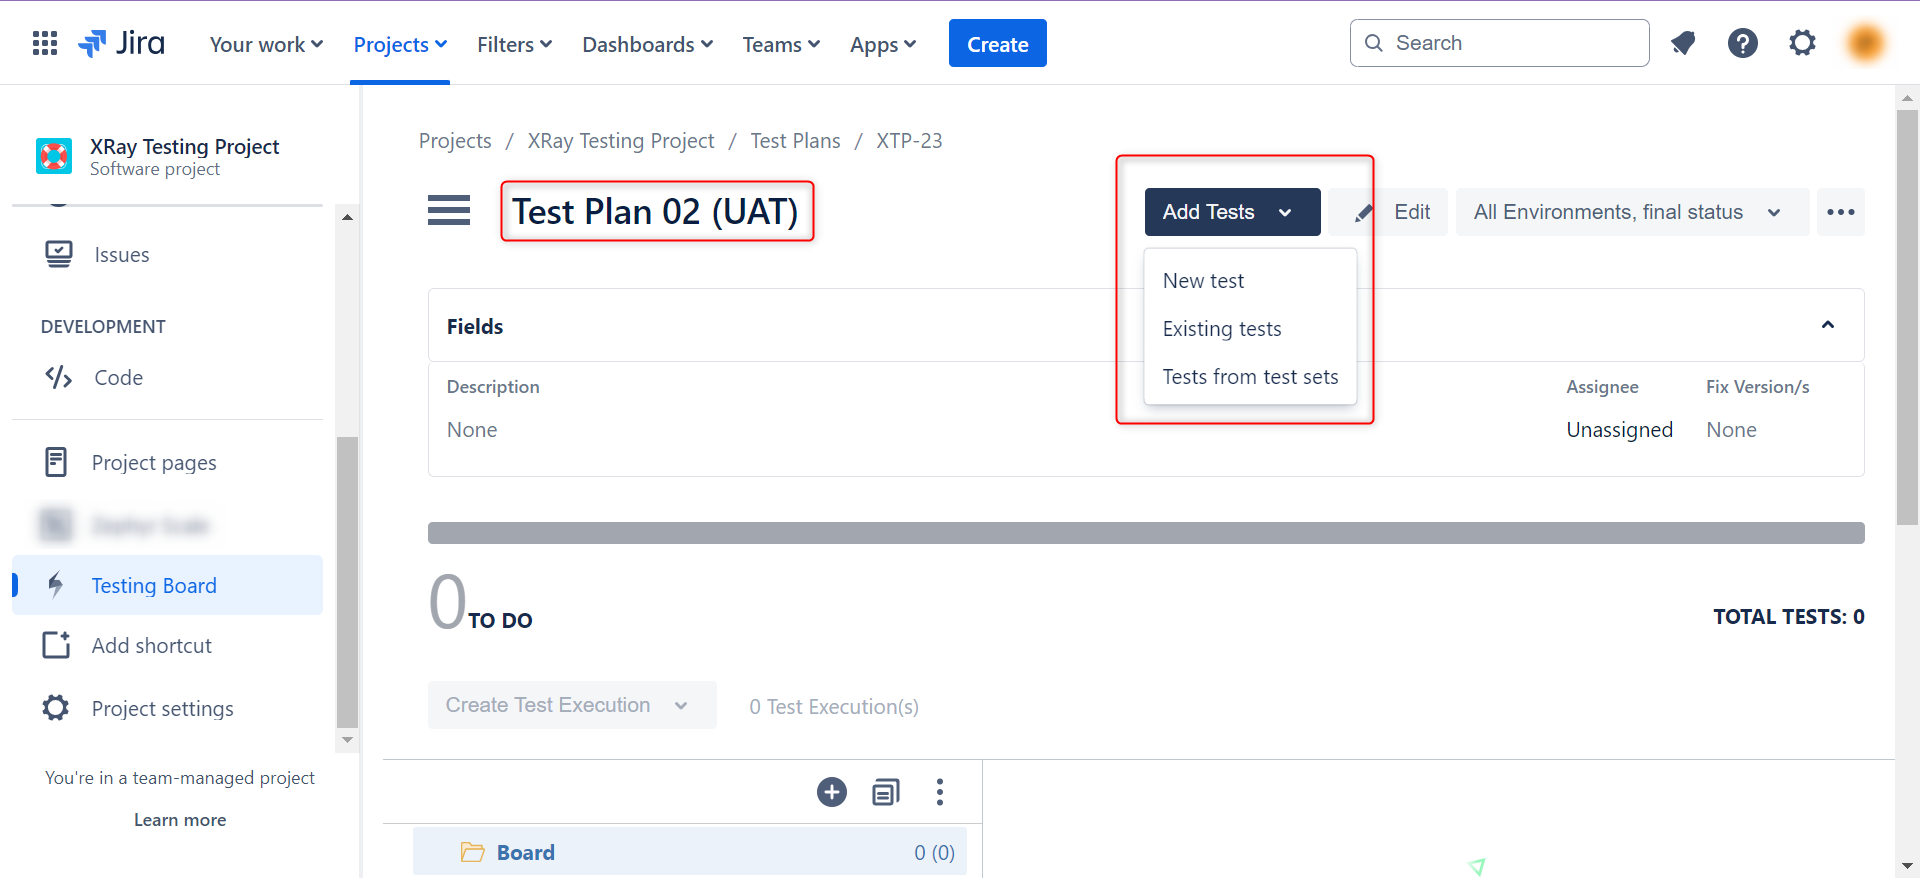Viewport: 1920px width, 878px height.
Task: Choose Tests from test sets option
Action: 1249,377
